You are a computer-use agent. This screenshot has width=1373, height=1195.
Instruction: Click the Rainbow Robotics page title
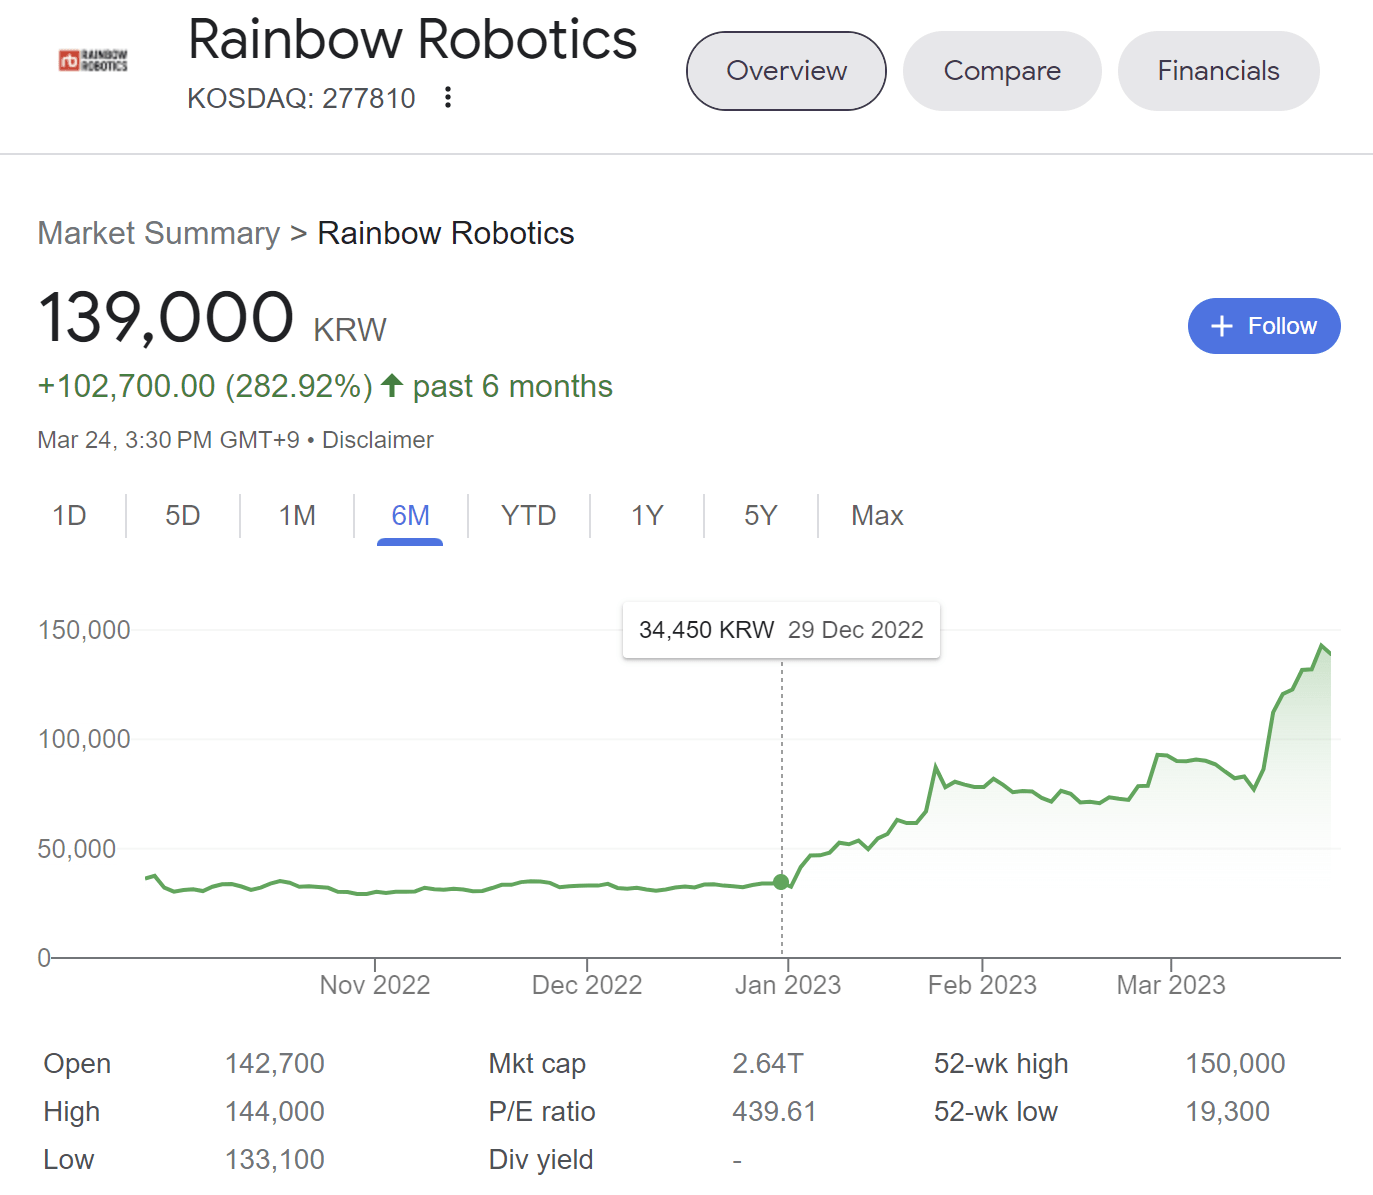click(412, 40)
